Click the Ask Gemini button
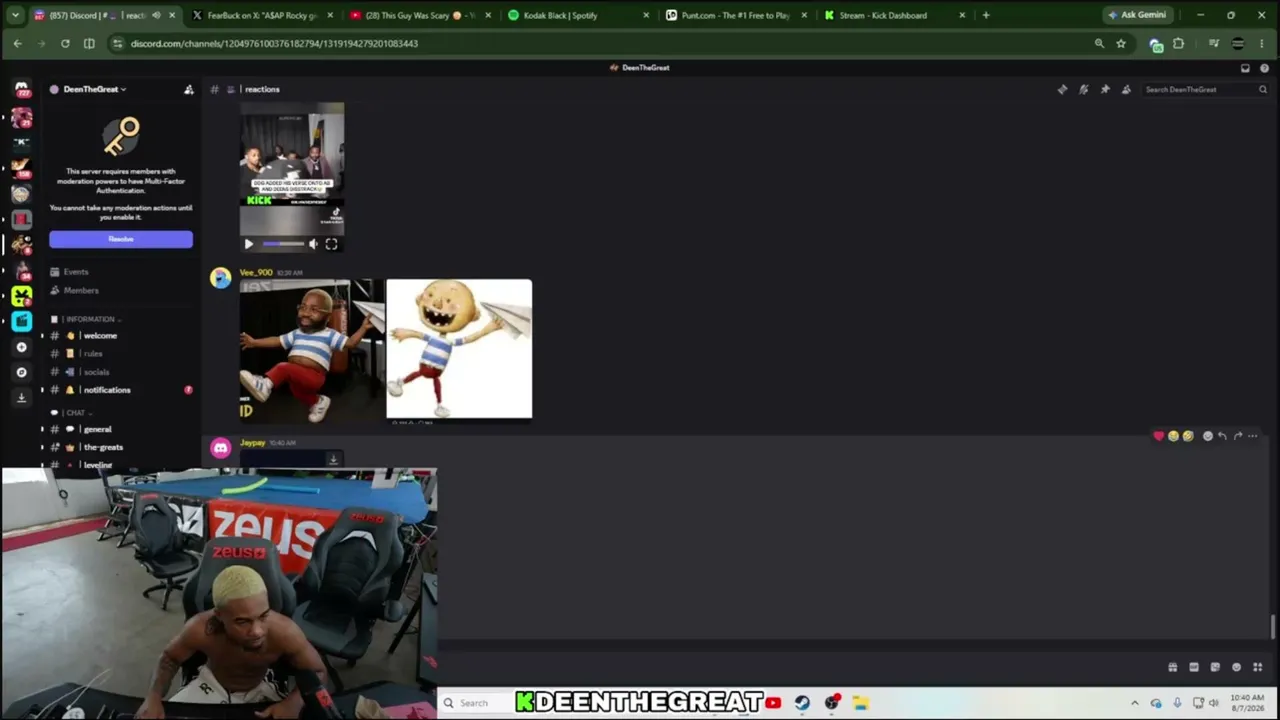 (1137, 15)
